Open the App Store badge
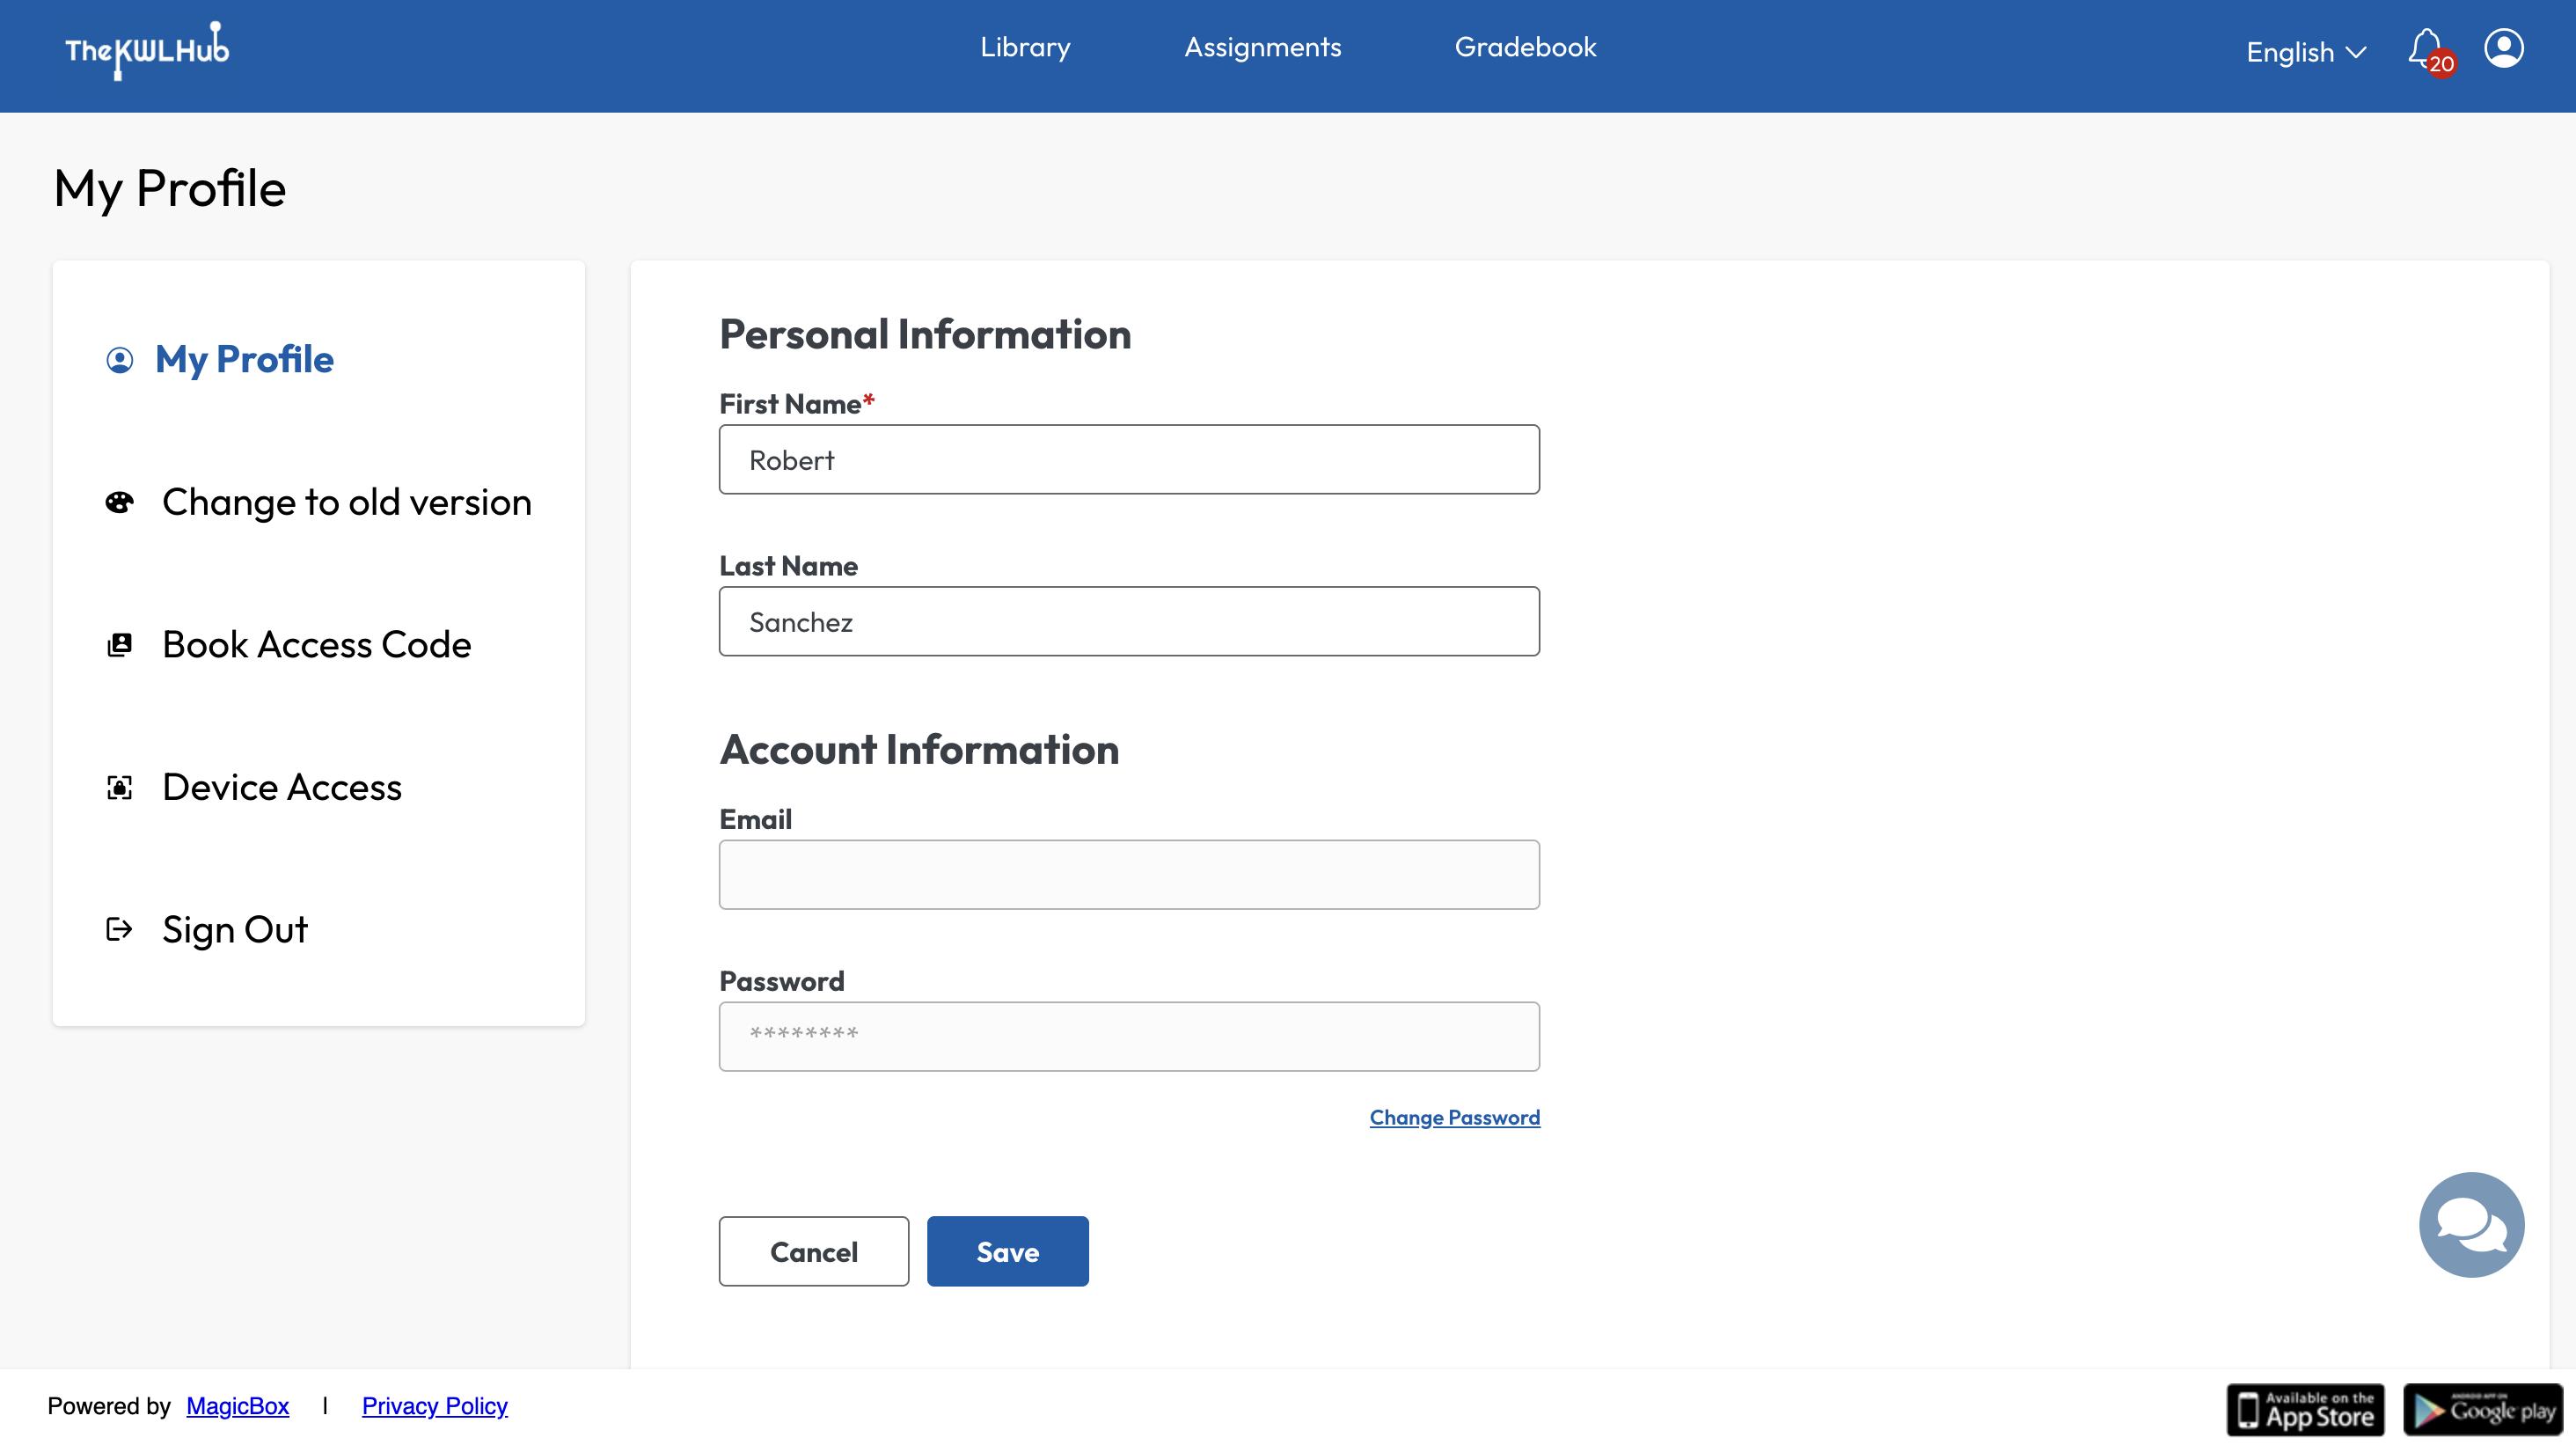The width and height of the screenshot is (2576, 1452). 2304,1409
